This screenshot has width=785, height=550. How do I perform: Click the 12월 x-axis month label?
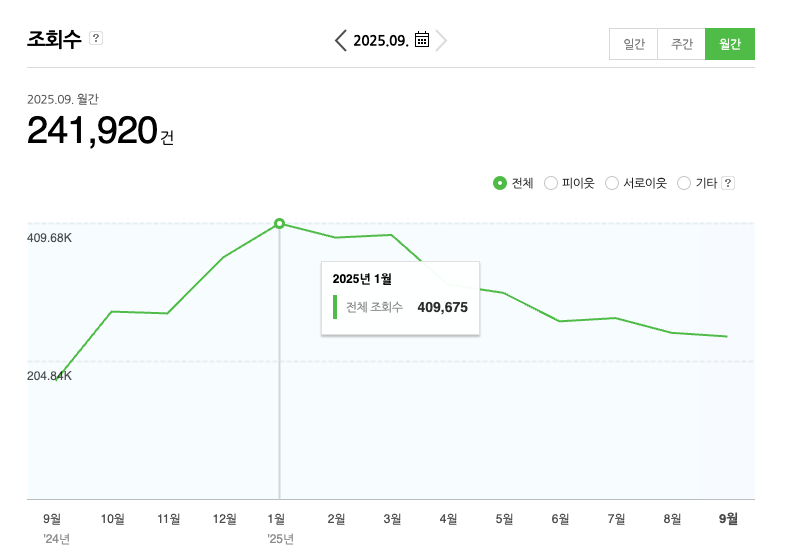pos(224,519)
